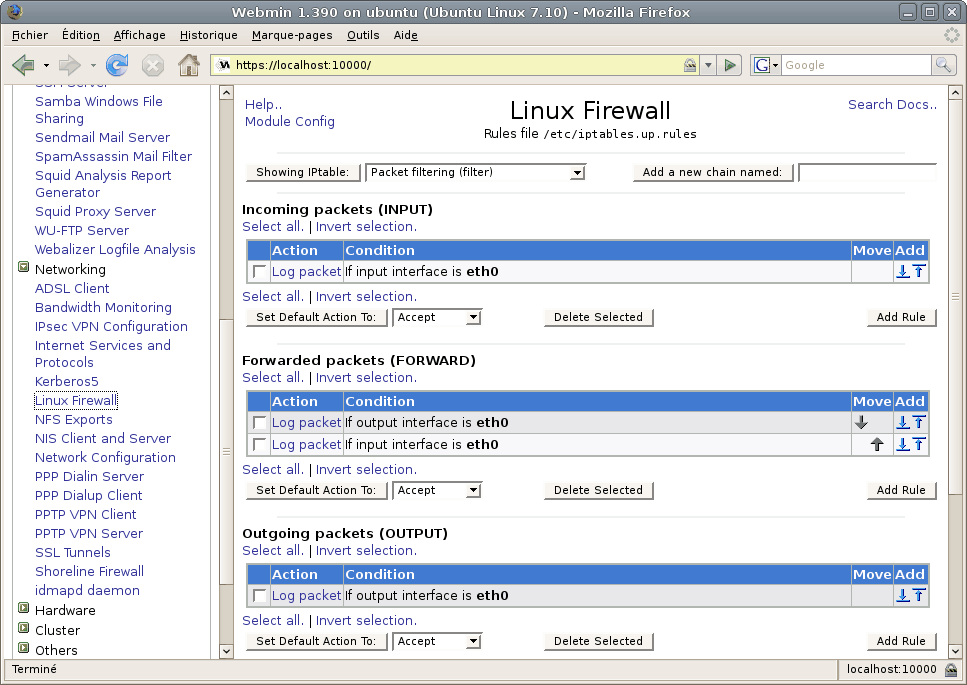Add rule below FORWARD output interface rule

(x=903, y=422)
